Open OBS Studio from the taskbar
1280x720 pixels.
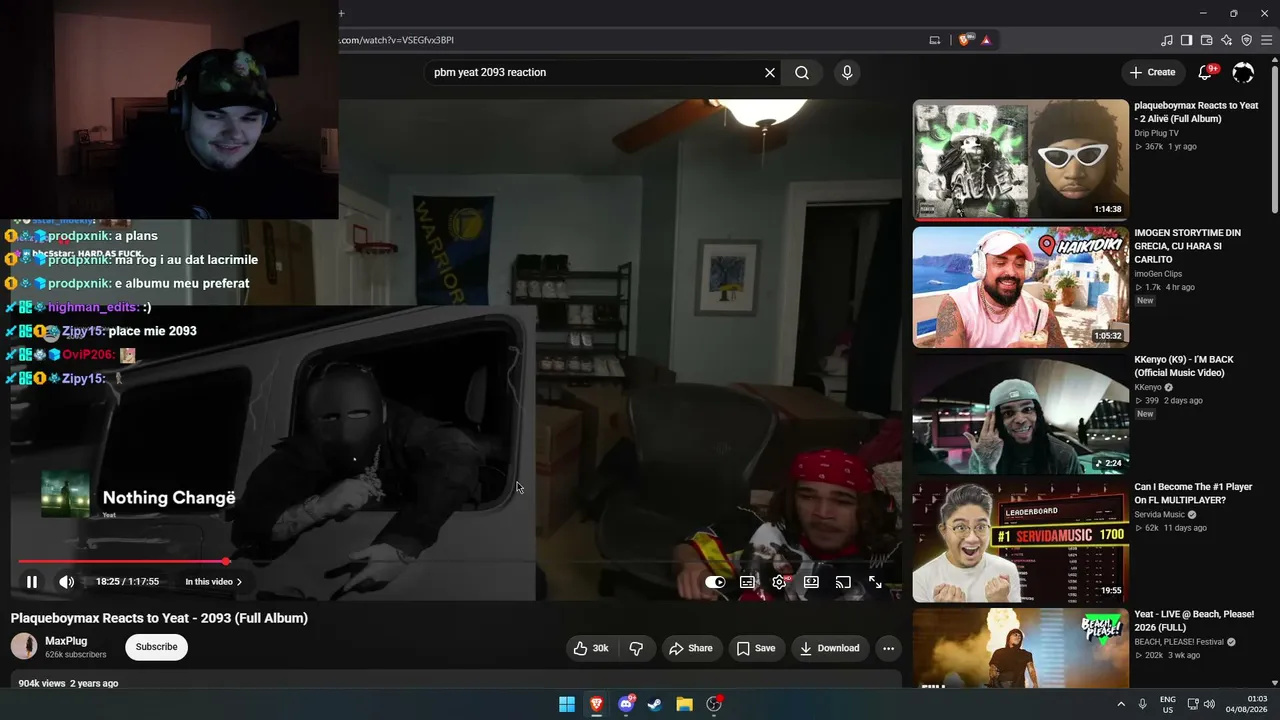tap(714, 704)
